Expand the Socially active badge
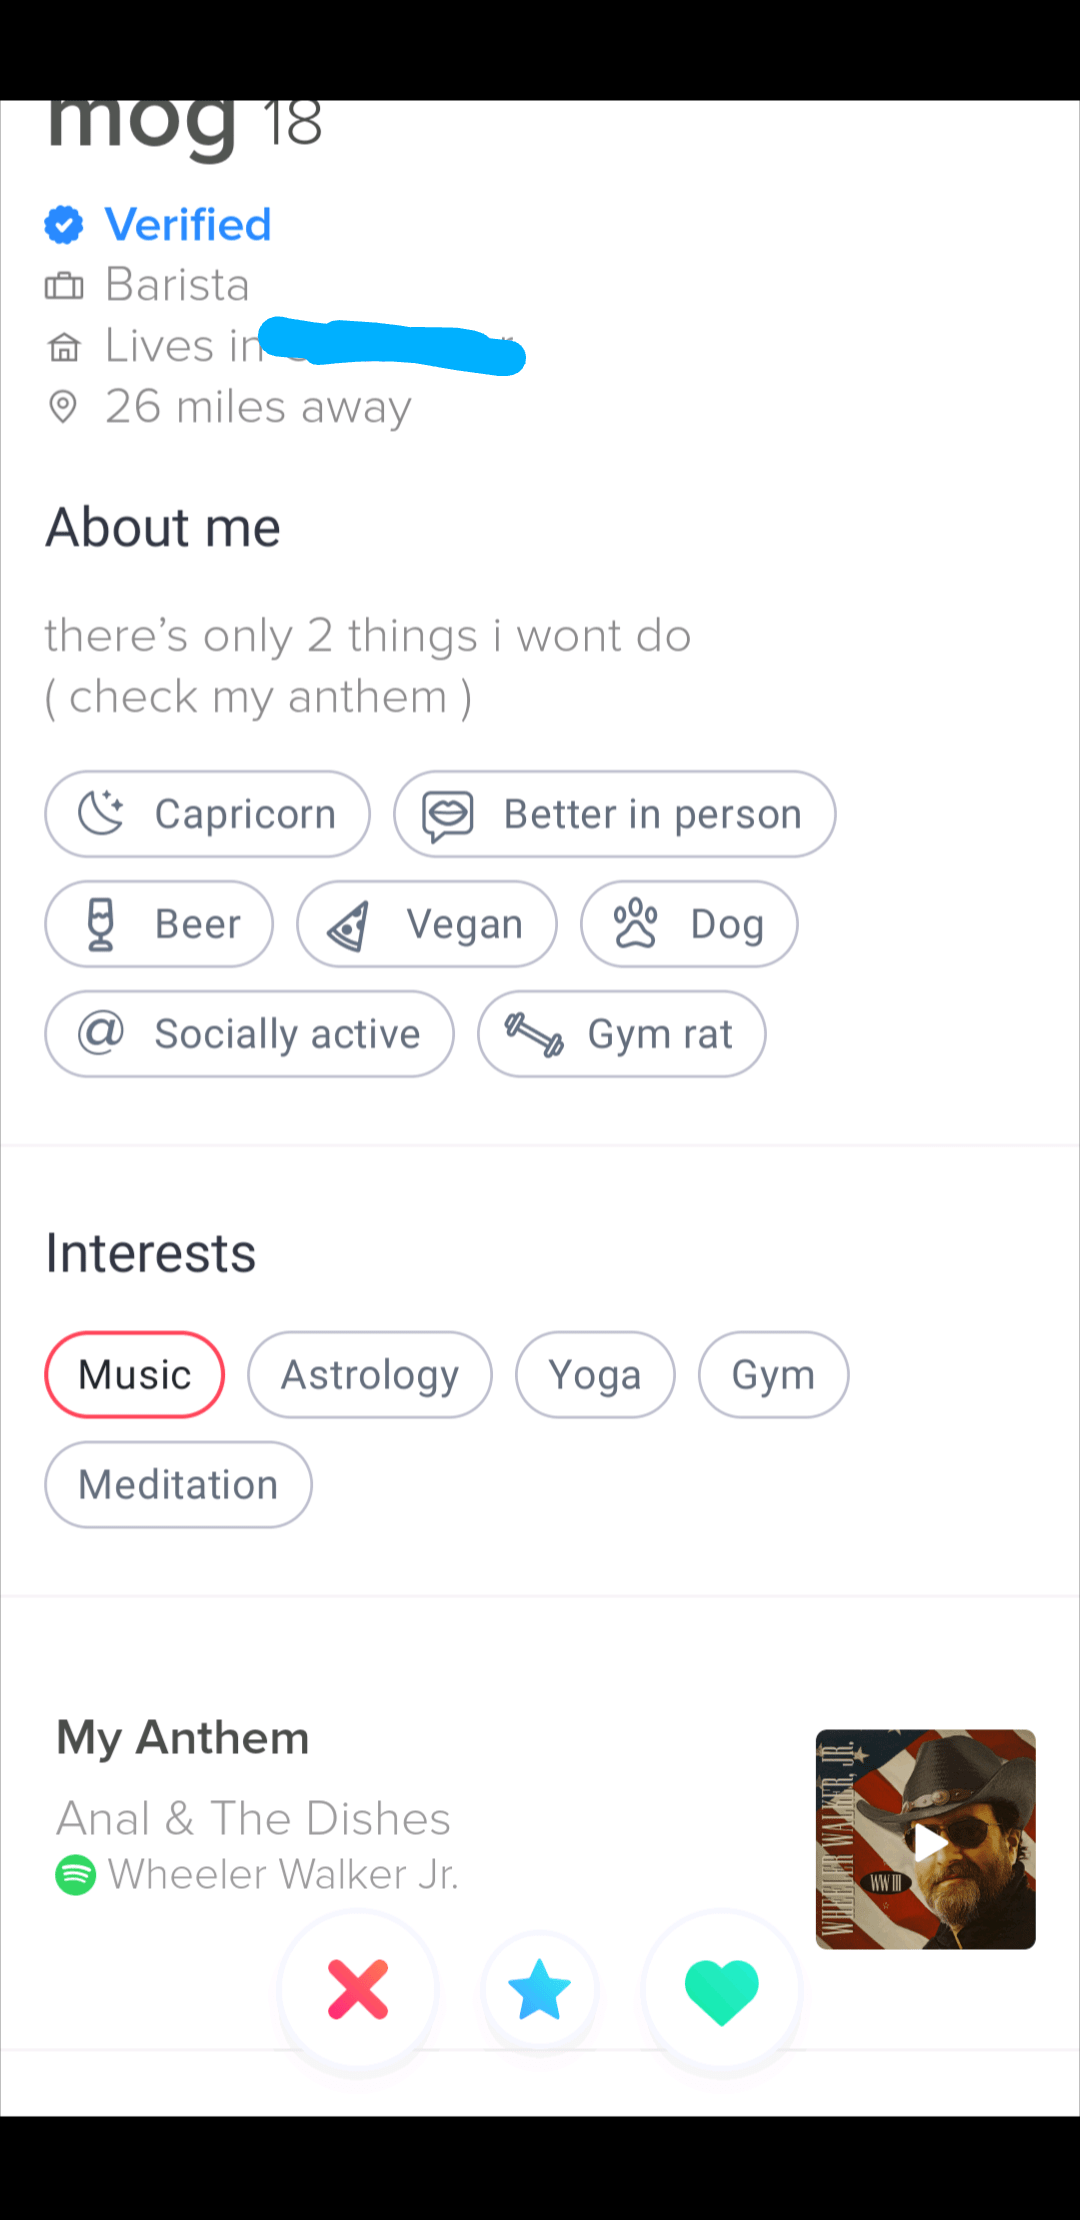 (x=249, y=1034)
